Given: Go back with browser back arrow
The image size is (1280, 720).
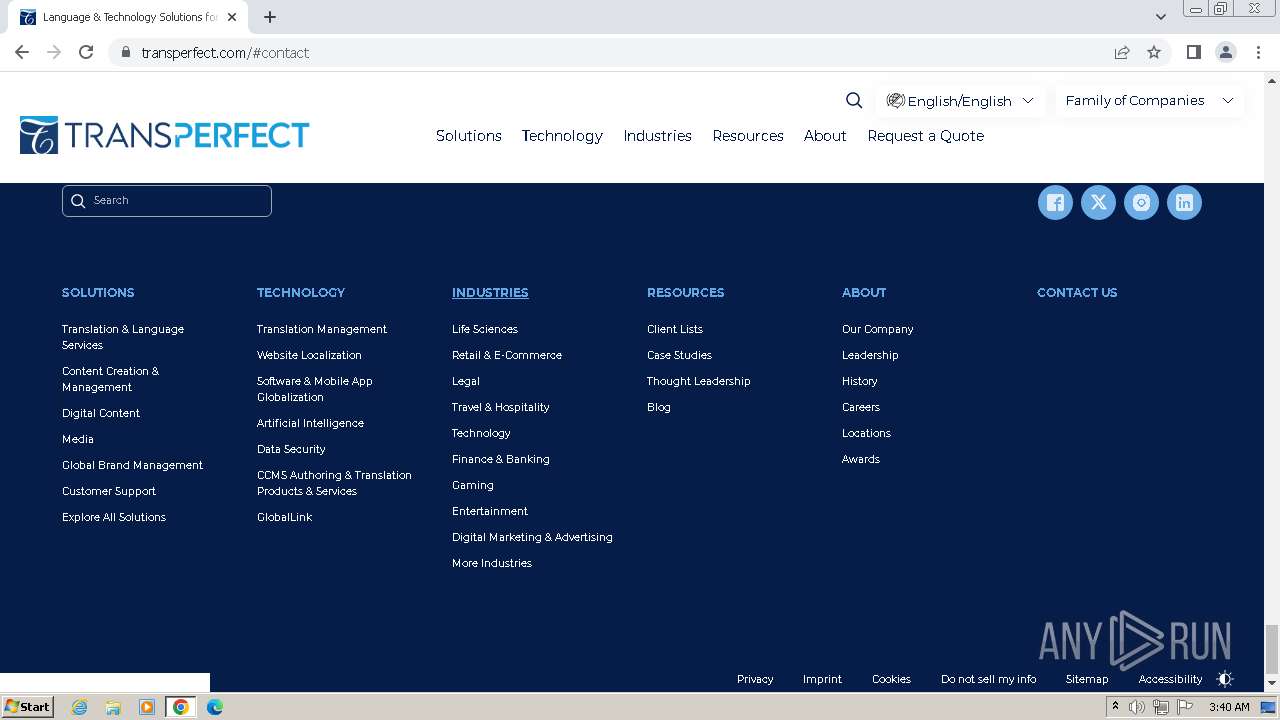Looking at the screenshot, I should click(22, 52).
